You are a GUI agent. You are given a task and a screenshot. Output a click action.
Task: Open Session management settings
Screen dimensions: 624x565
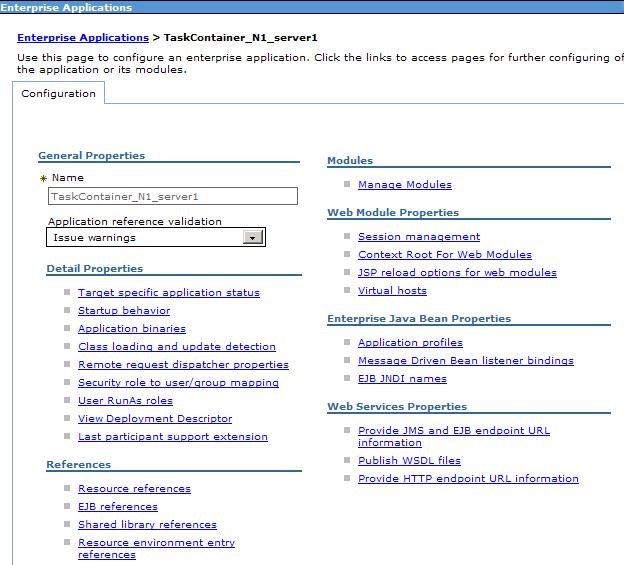point(419,237)
